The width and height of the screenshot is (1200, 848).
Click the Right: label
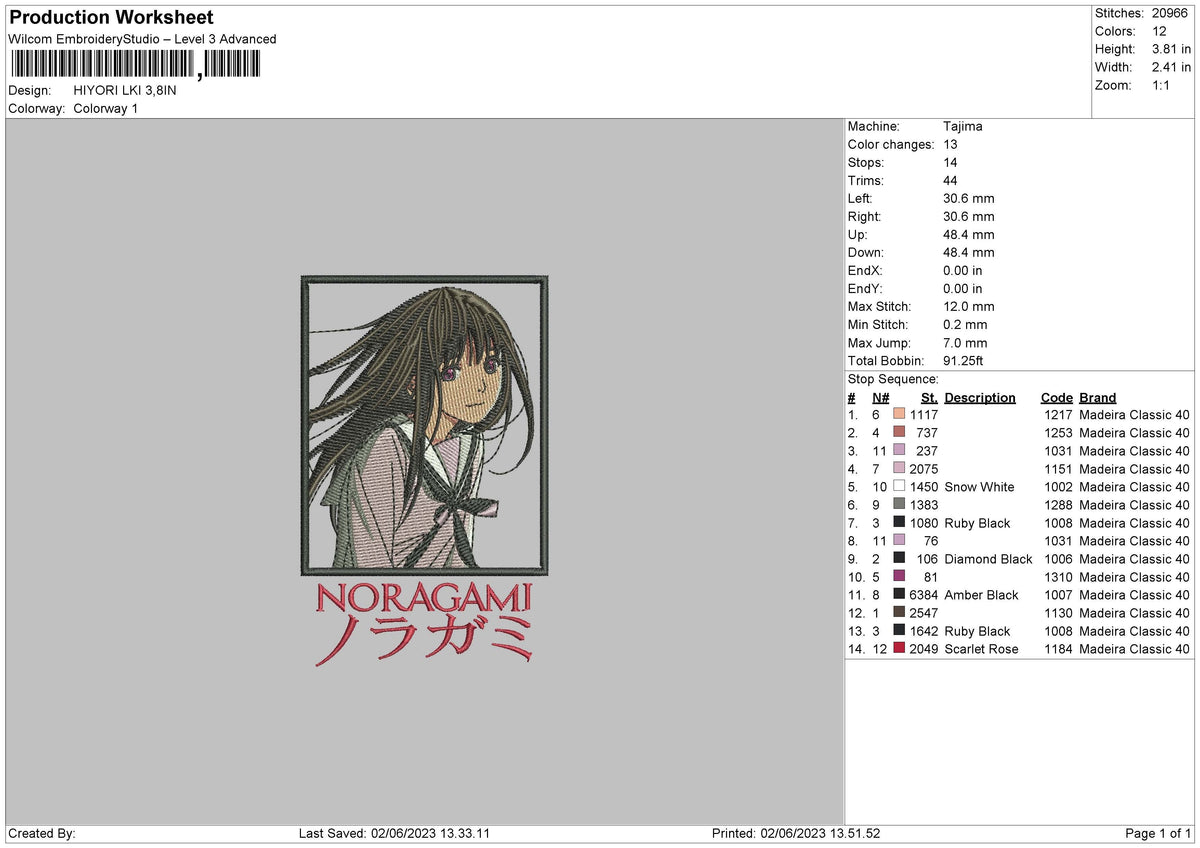[x=864, y=216]
